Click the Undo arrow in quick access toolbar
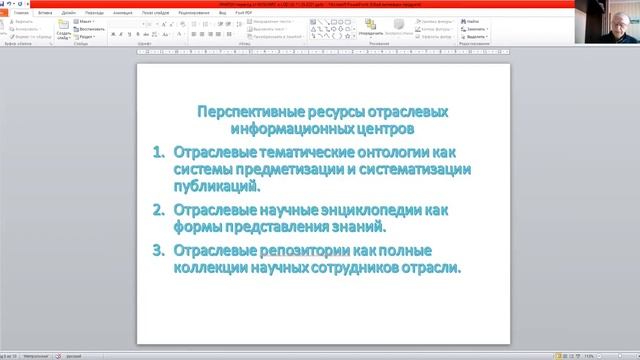 point(9,4)
